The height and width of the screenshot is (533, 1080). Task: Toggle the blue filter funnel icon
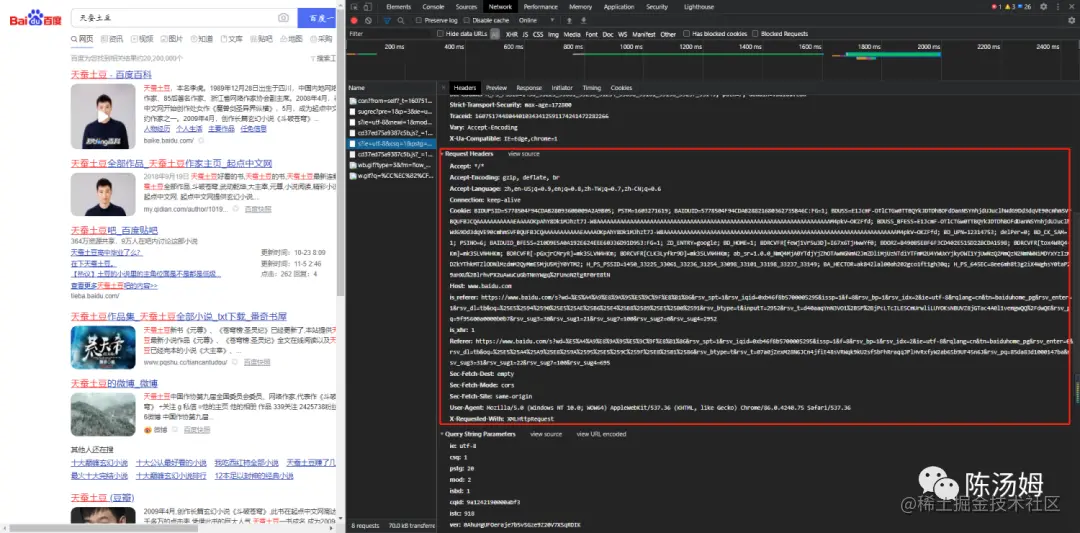386,21
